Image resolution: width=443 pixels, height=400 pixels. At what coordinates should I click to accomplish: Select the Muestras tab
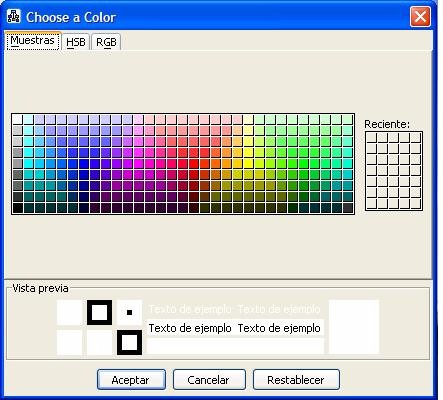32,41
